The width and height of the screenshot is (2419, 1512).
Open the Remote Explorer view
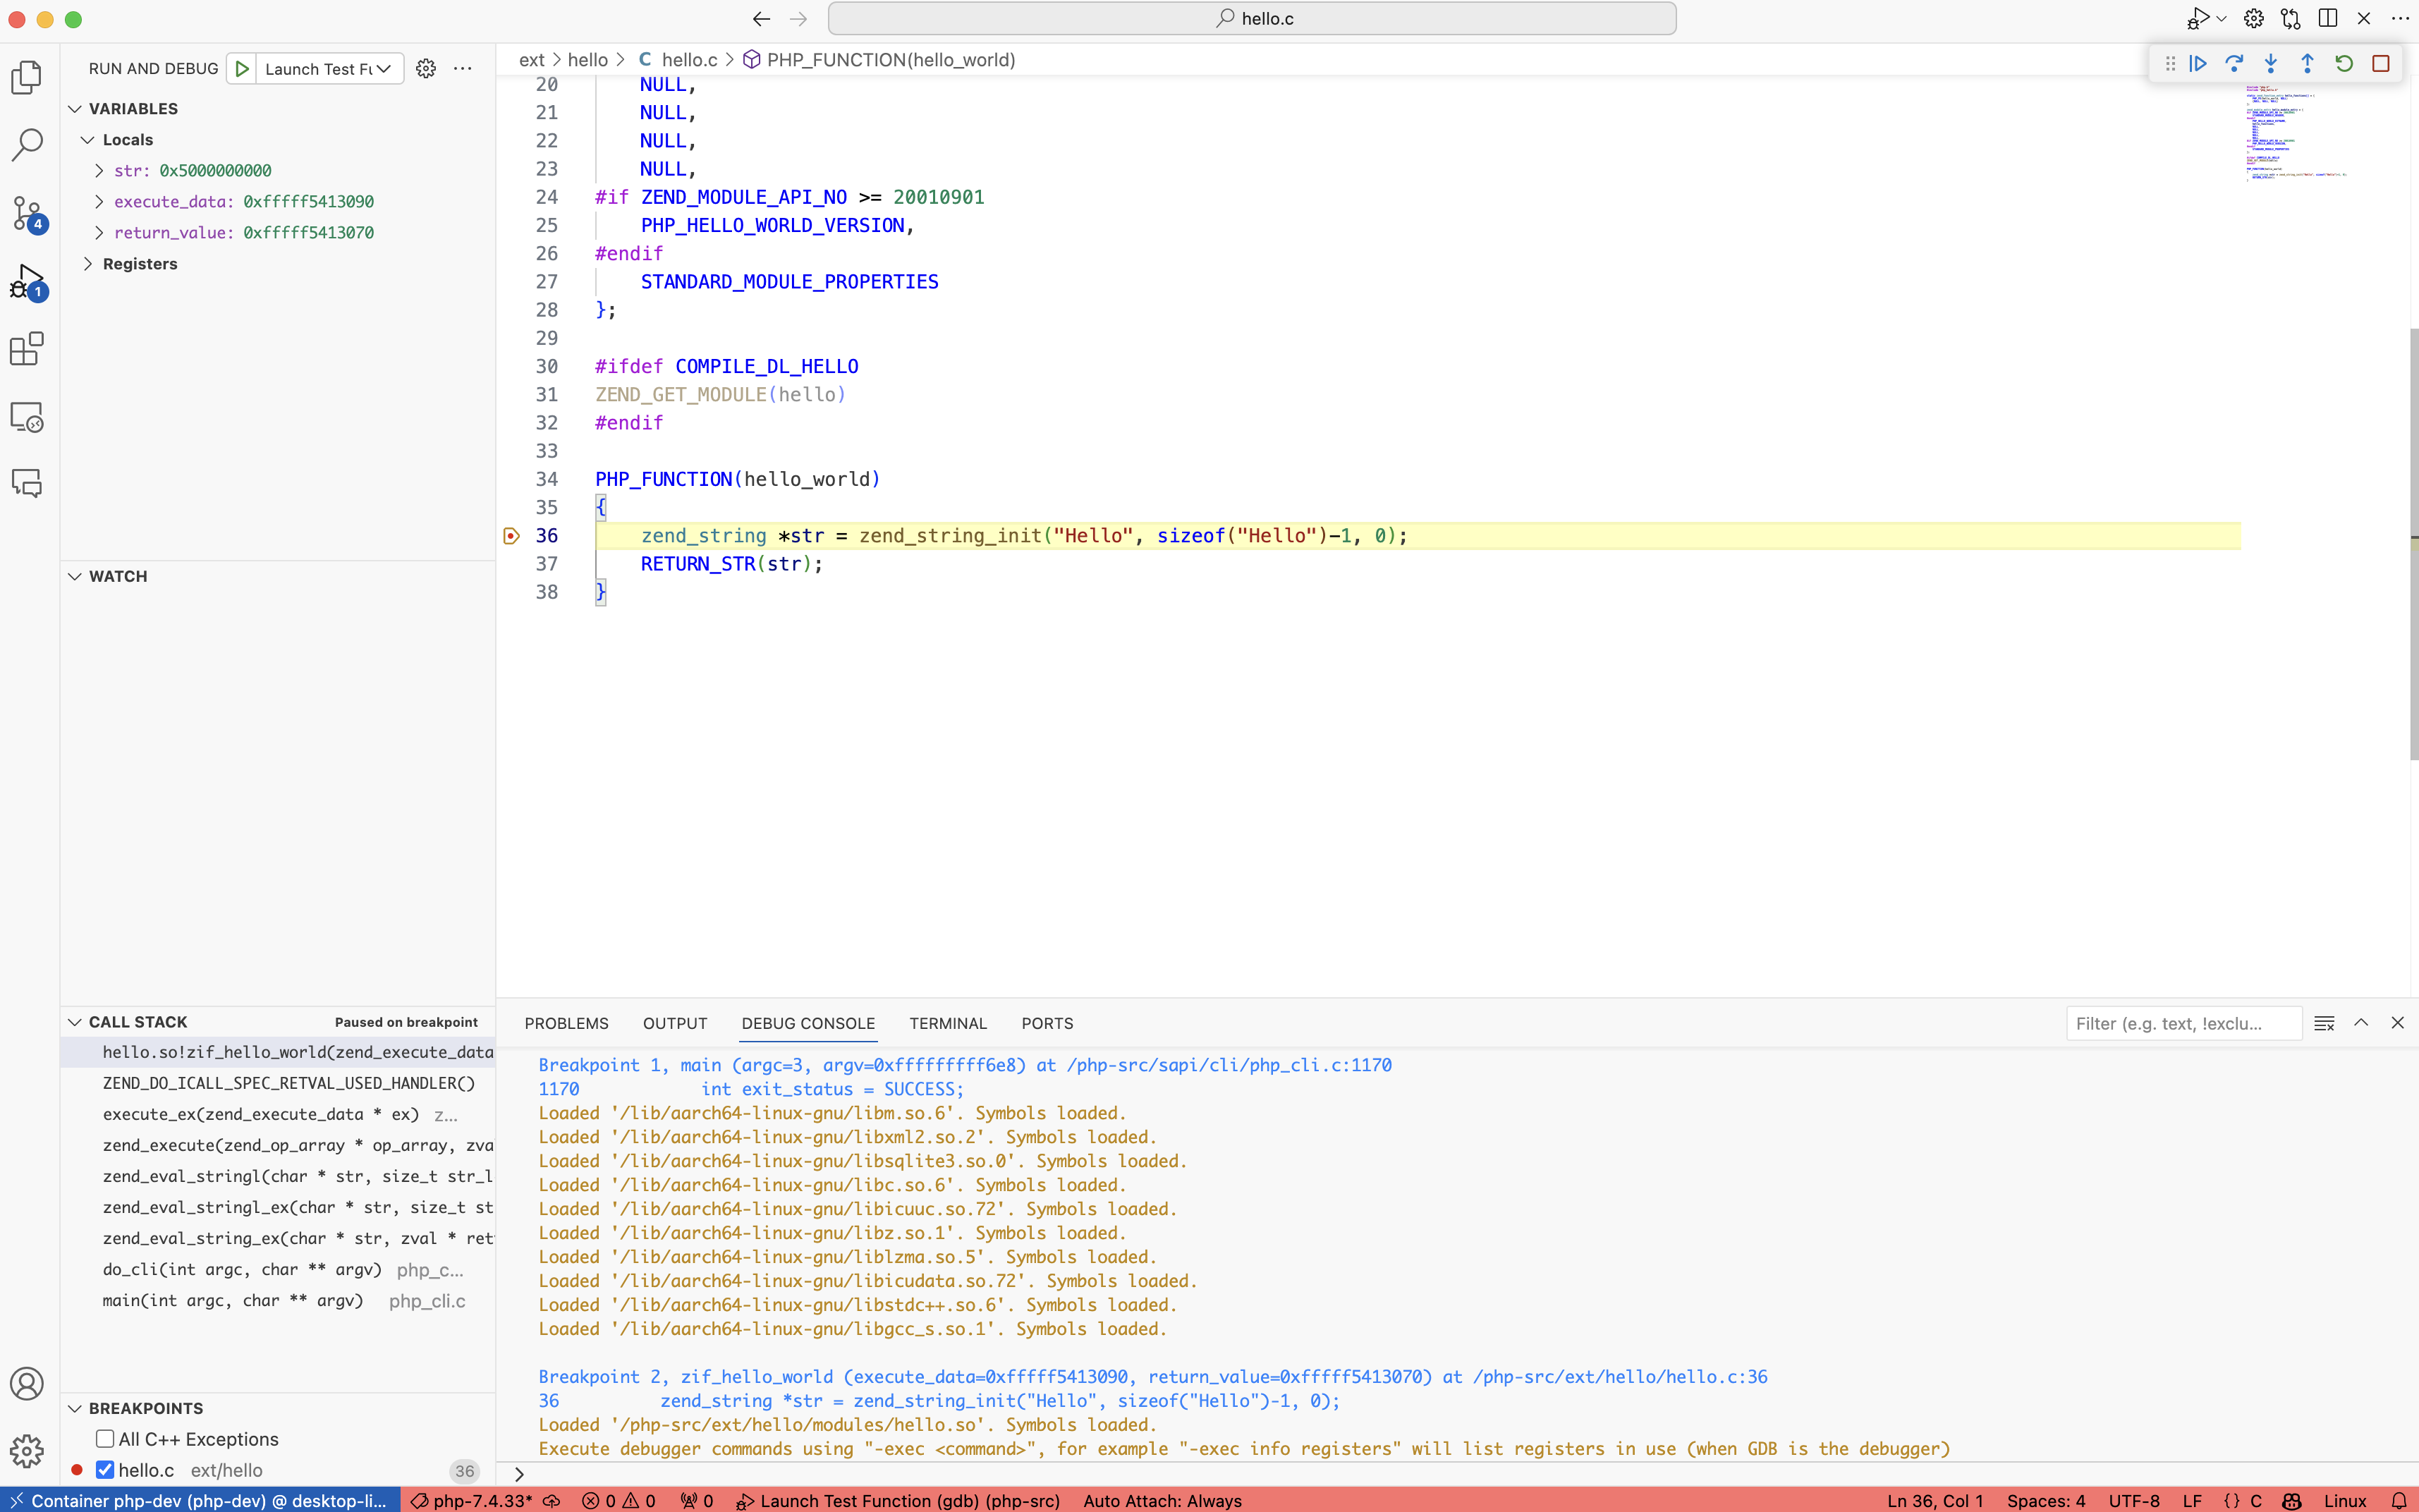coord(27,417)
